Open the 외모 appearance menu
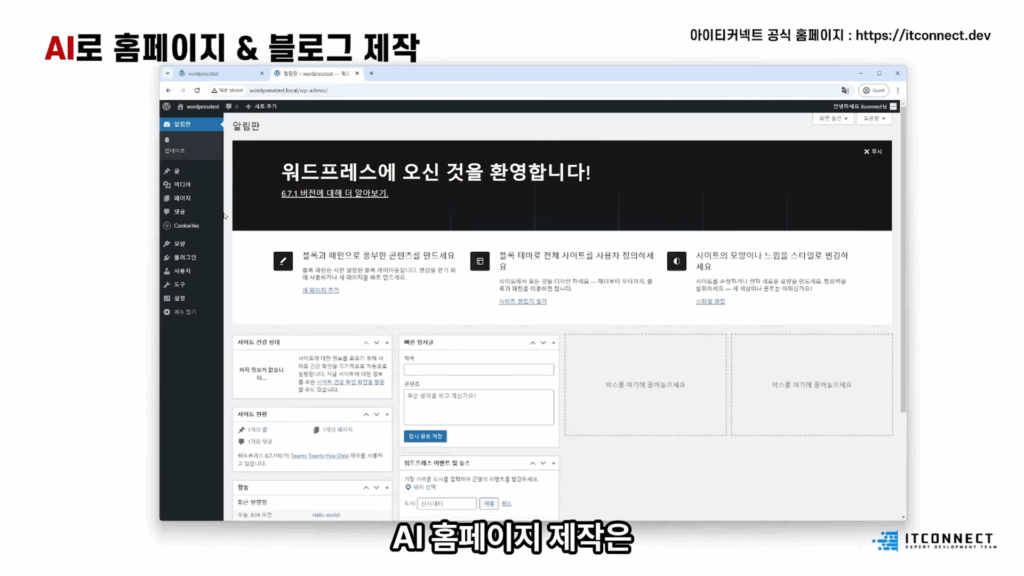 (x=191, y=244)
